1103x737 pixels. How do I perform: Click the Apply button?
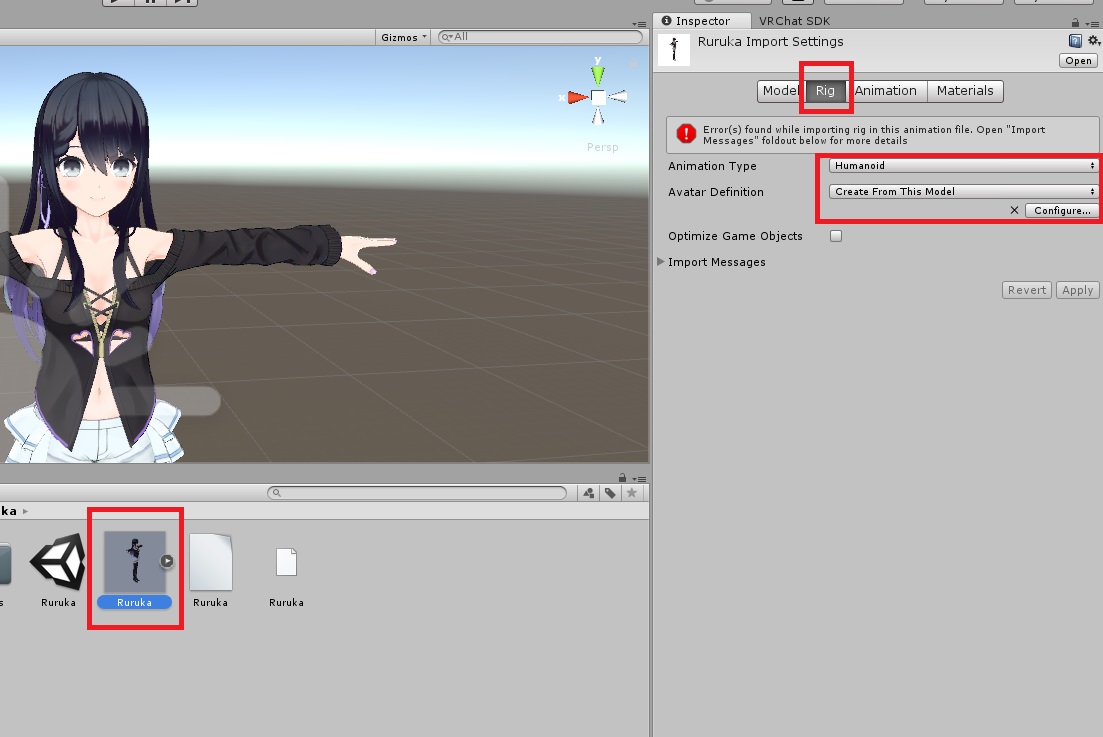point(1077,290)
